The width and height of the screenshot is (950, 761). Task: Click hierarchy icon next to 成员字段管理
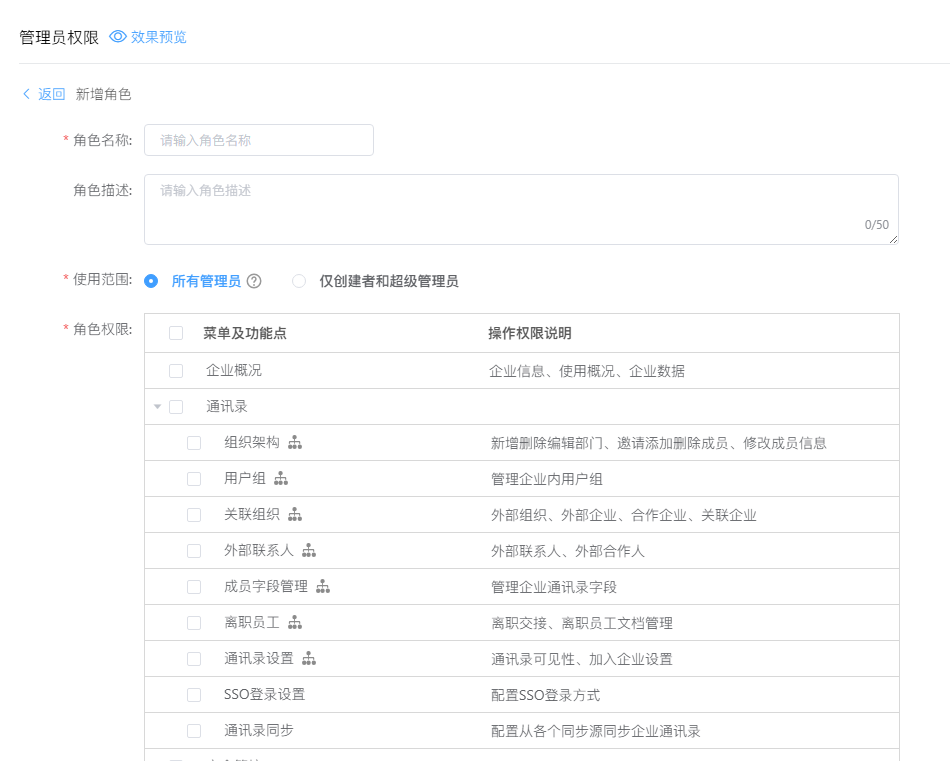[323, 587]
